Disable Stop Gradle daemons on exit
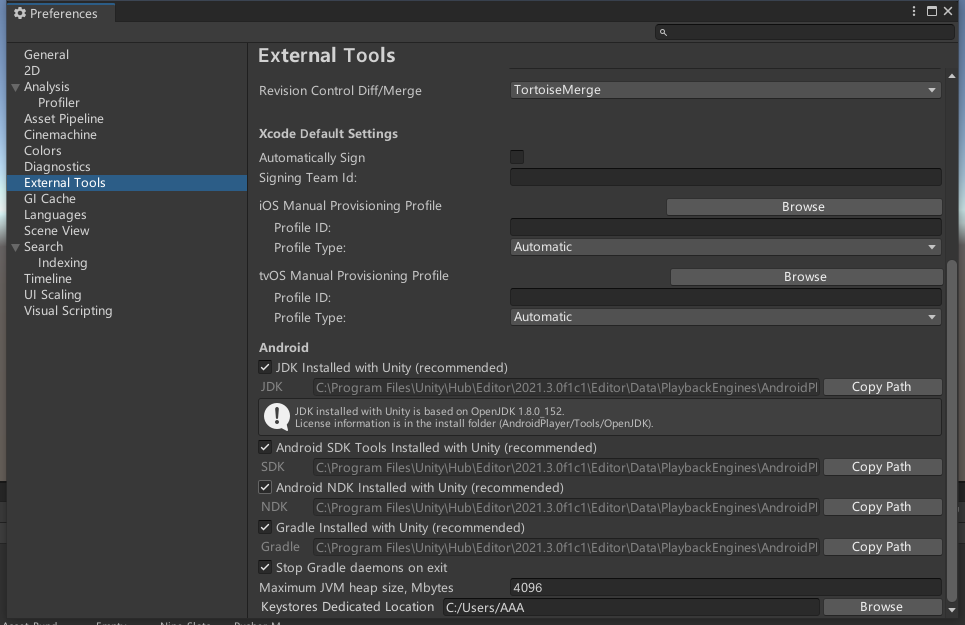Image resolution: width=965 pixels, height=625 pixels. (264, 567)
